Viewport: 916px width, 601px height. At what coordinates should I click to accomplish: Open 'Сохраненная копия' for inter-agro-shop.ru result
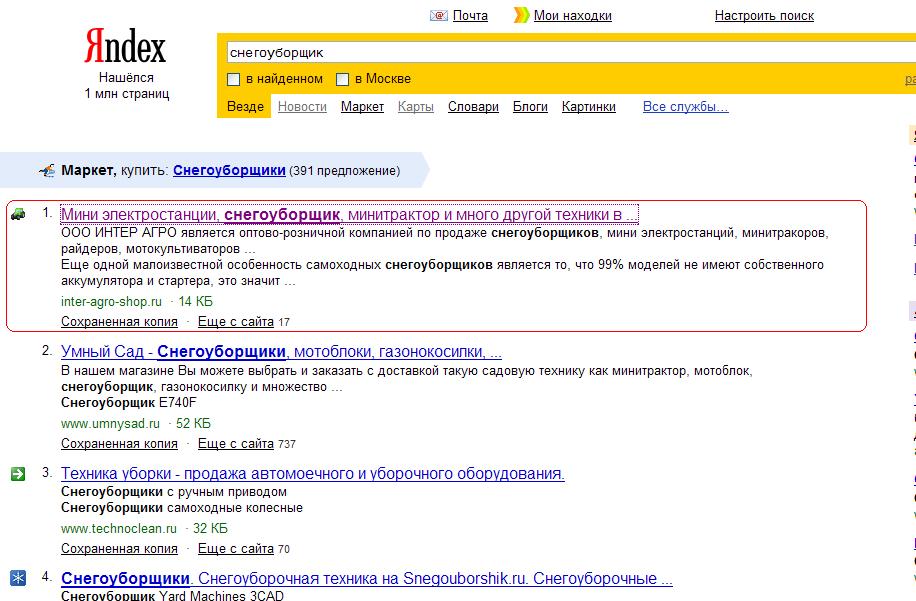click(119, 321)
